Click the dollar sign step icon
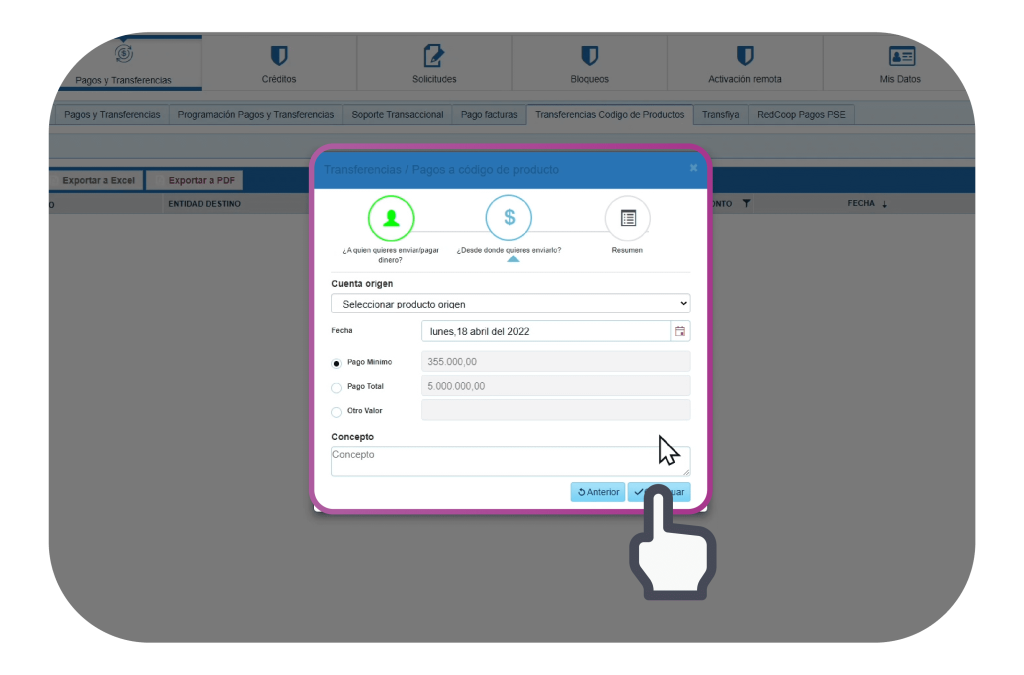 (x=509, y=218)
